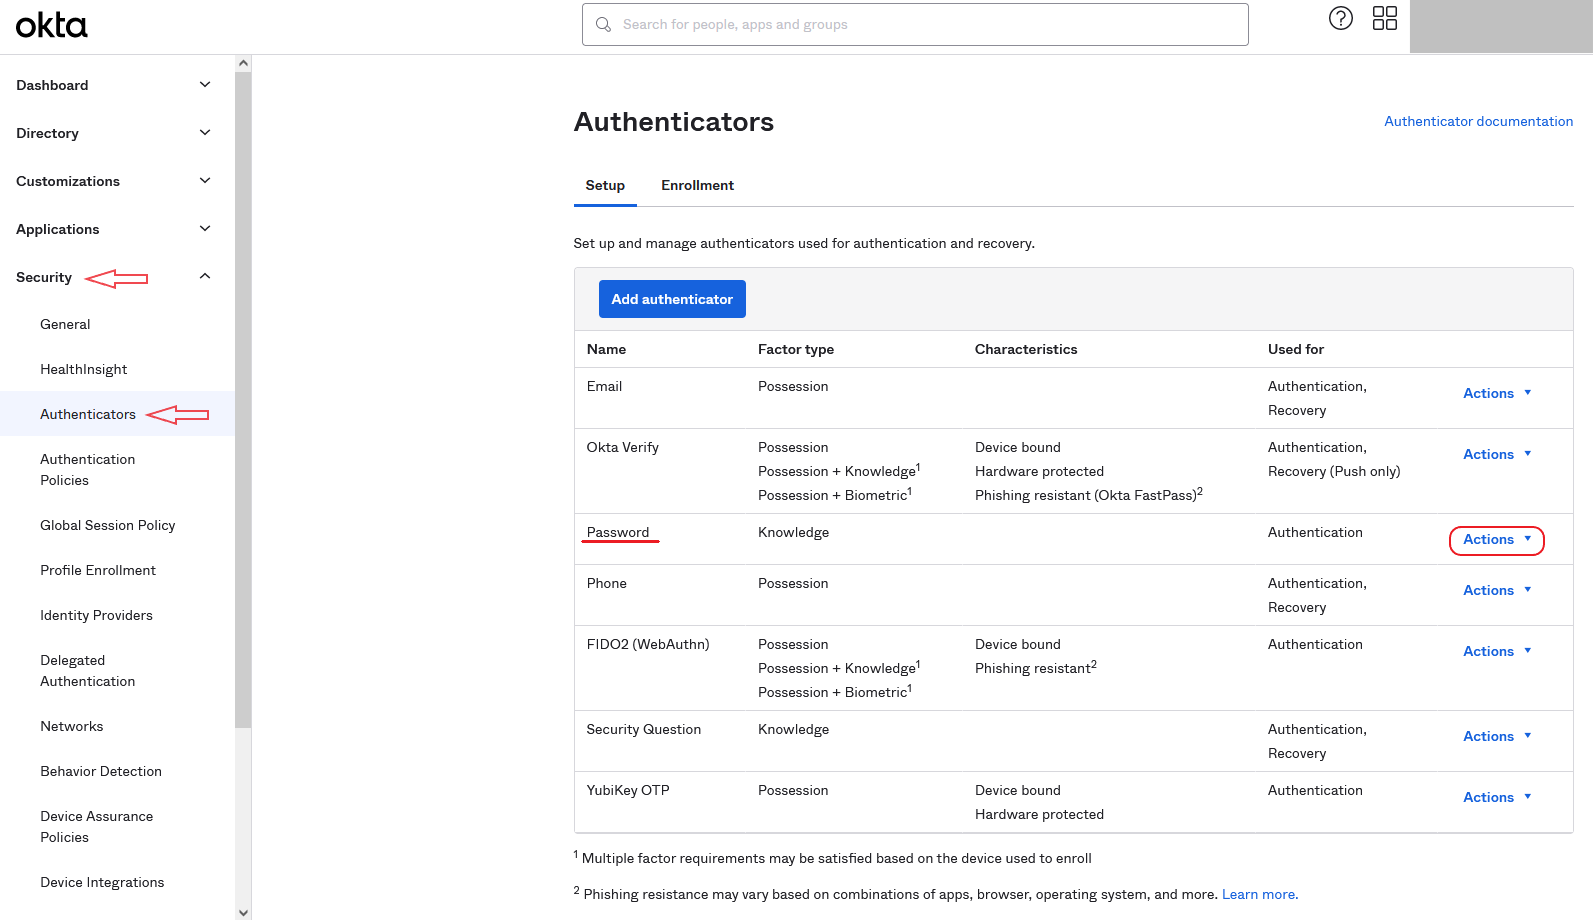1593x920 pixels.
Task: Open Behavior Detection
Action: tap(101, 771)
